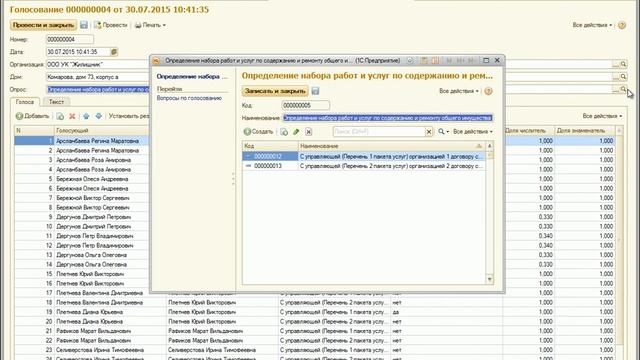Select voter row Дергунов Петр Владимирович number 11

tap(82, 236)
